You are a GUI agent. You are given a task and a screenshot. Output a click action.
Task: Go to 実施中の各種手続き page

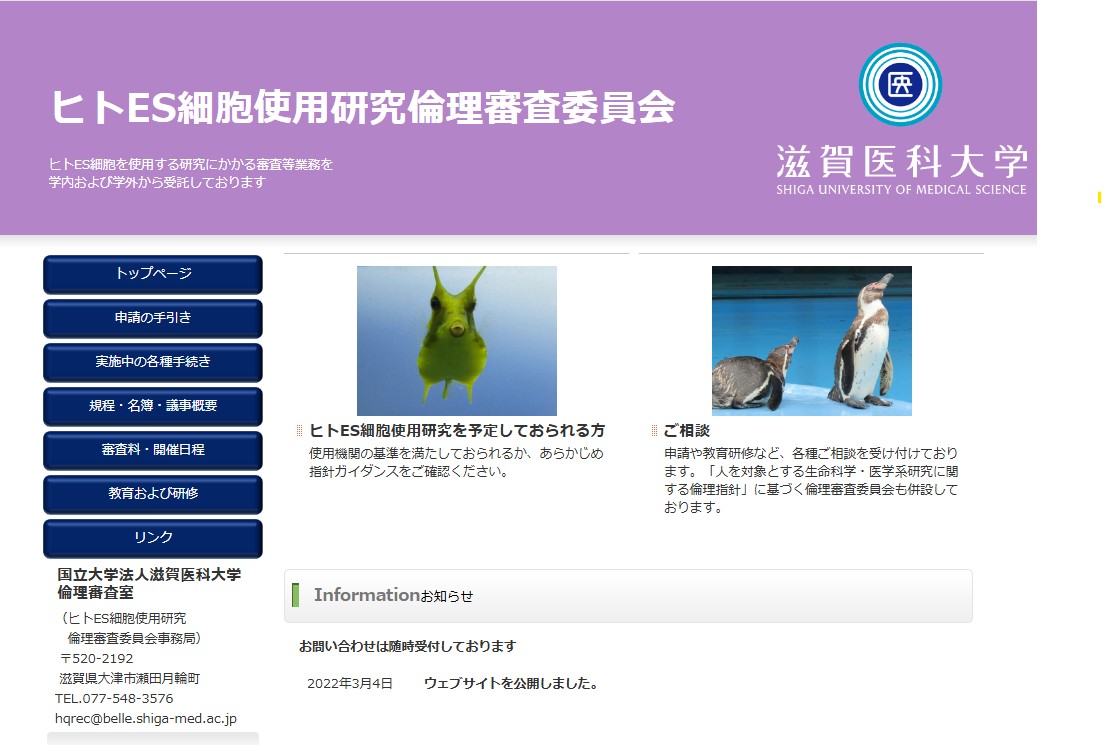(153, 362)
